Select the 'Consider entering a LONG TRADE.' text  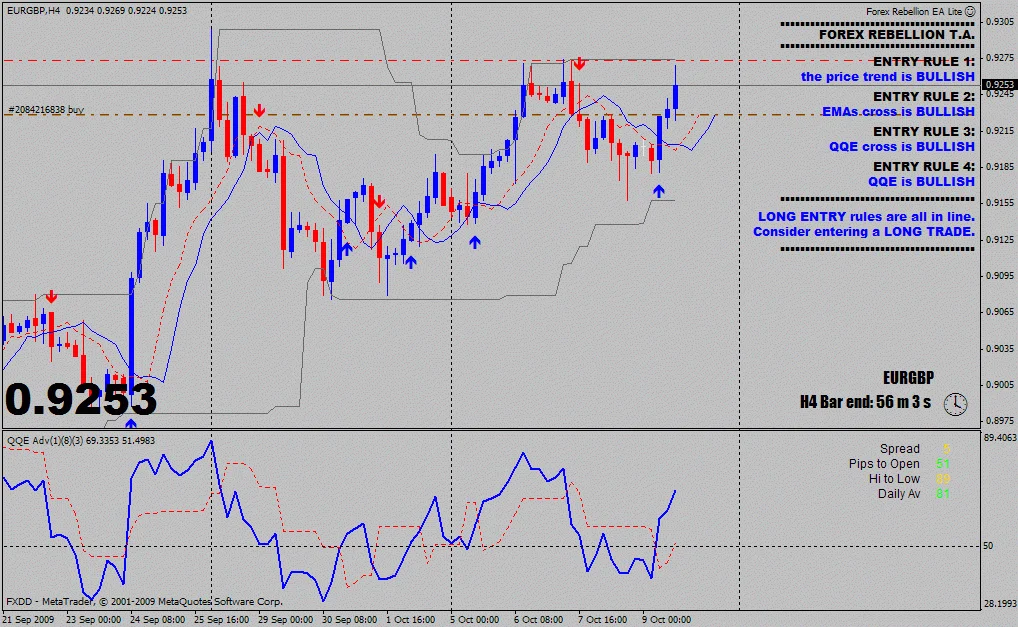[863, 232]
